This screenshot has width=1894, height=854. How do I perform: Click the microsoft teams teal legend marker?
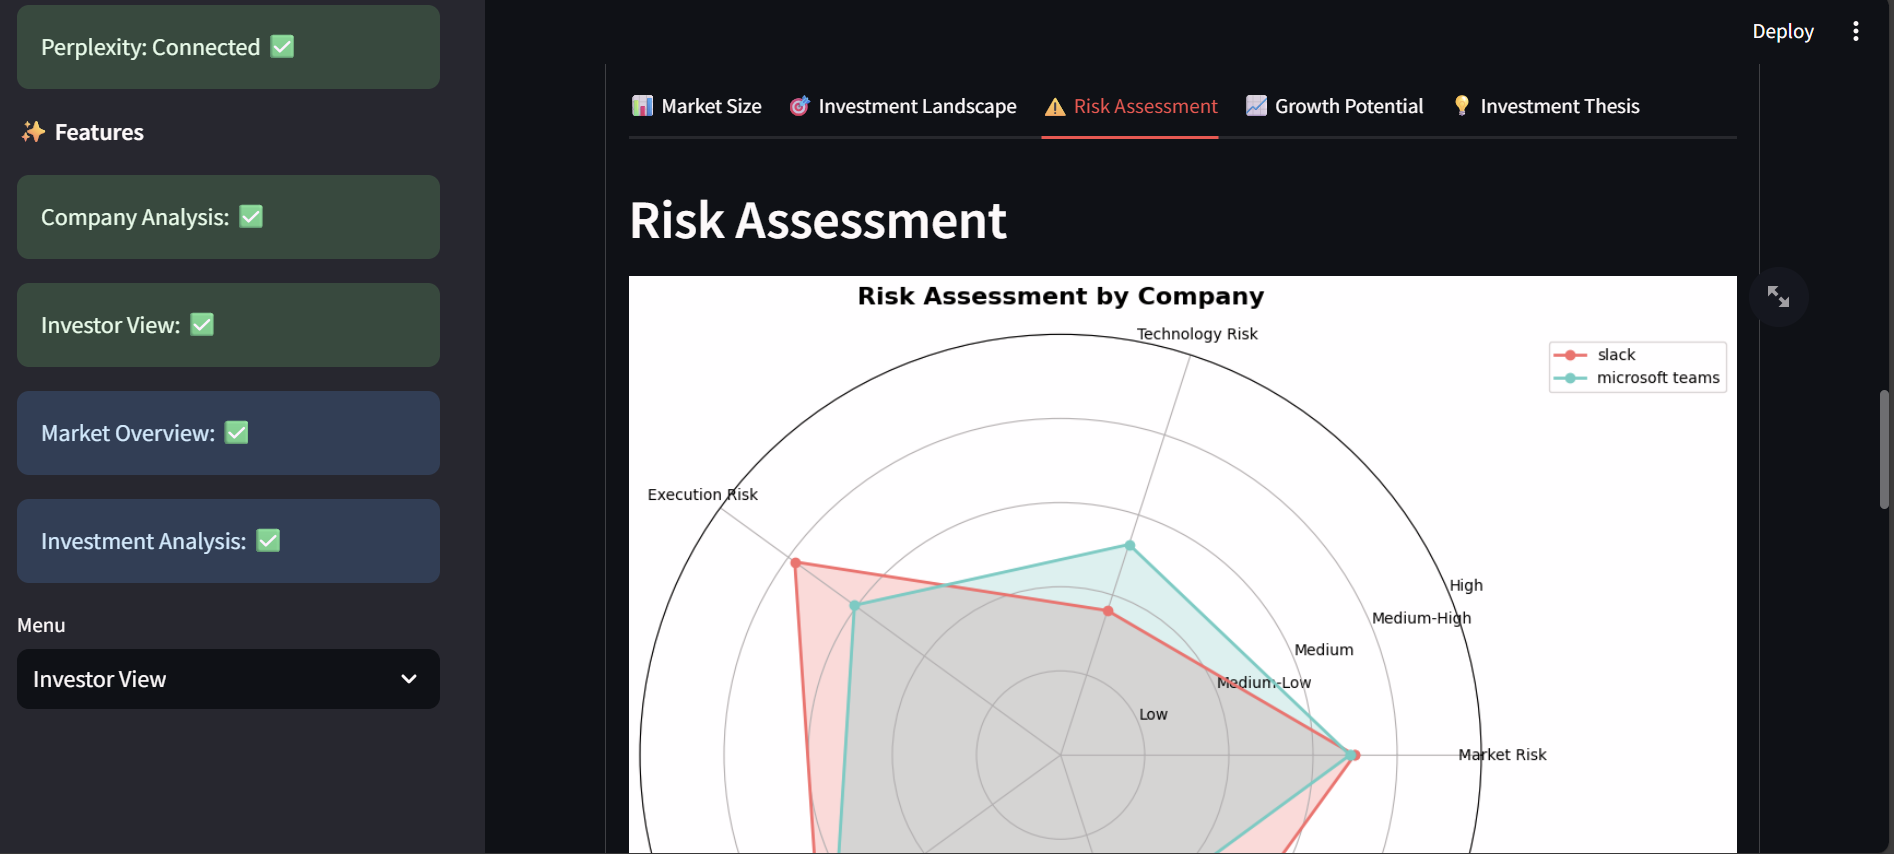1570,378
